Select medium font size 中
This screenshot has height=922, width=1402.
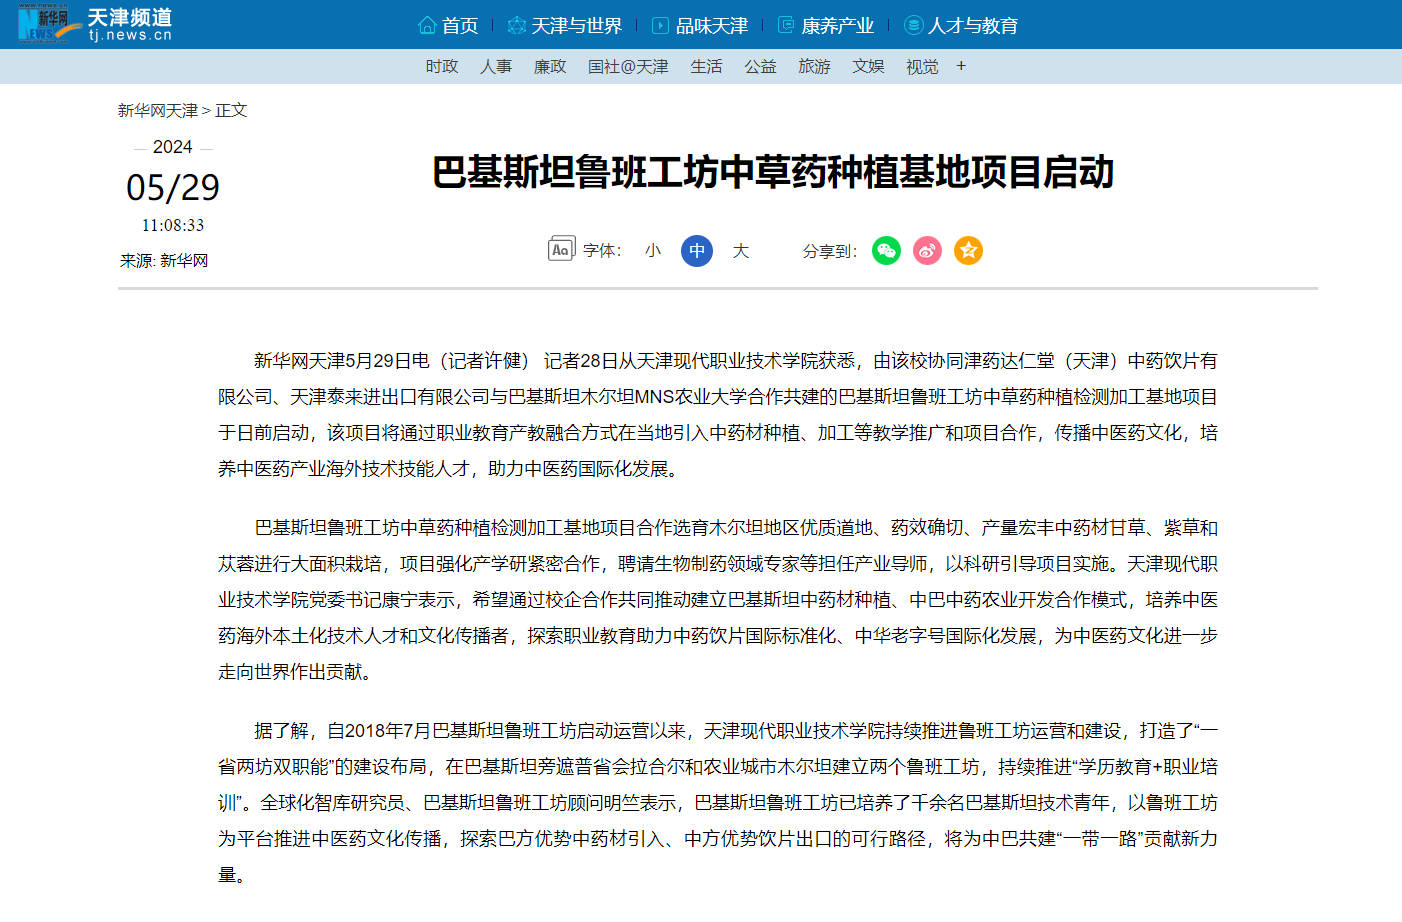[x=697, y=250]
